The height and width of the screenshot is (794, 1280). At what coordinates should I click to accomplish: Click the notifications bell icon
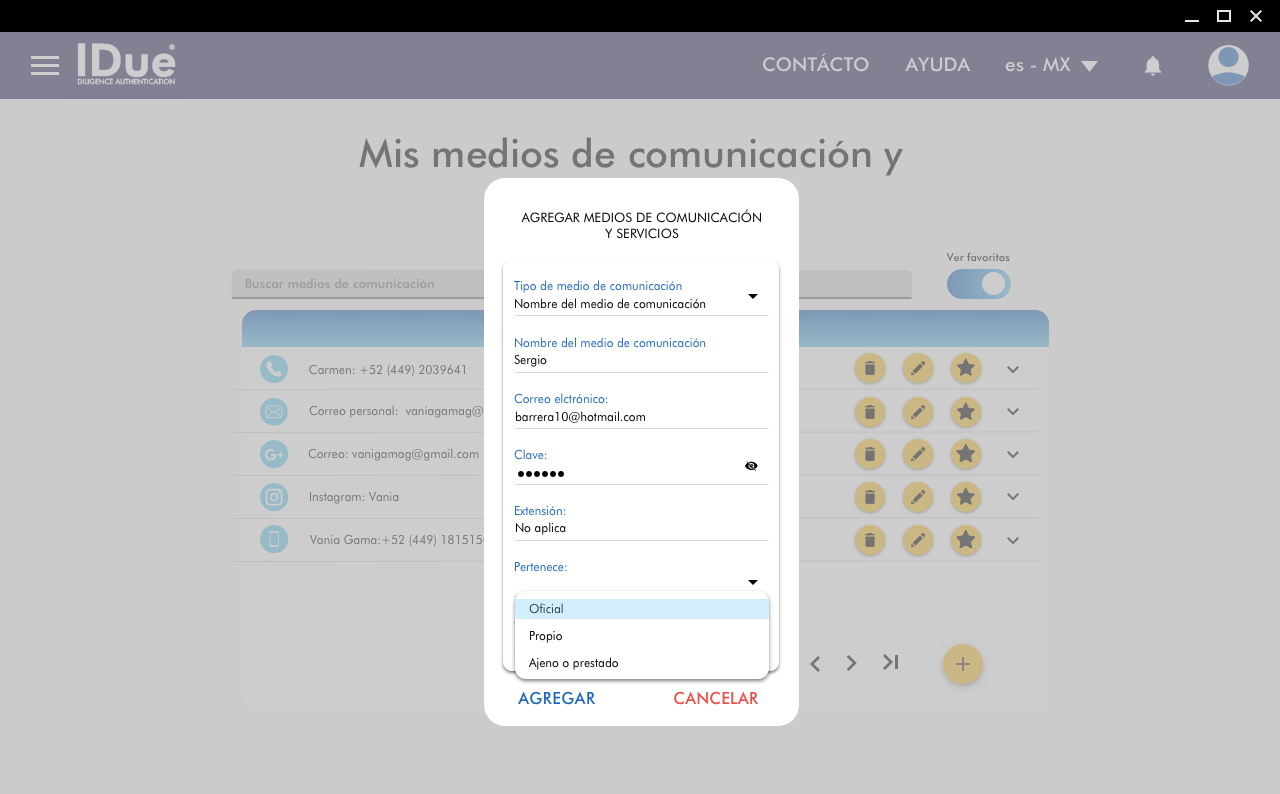click(1152, 66)
